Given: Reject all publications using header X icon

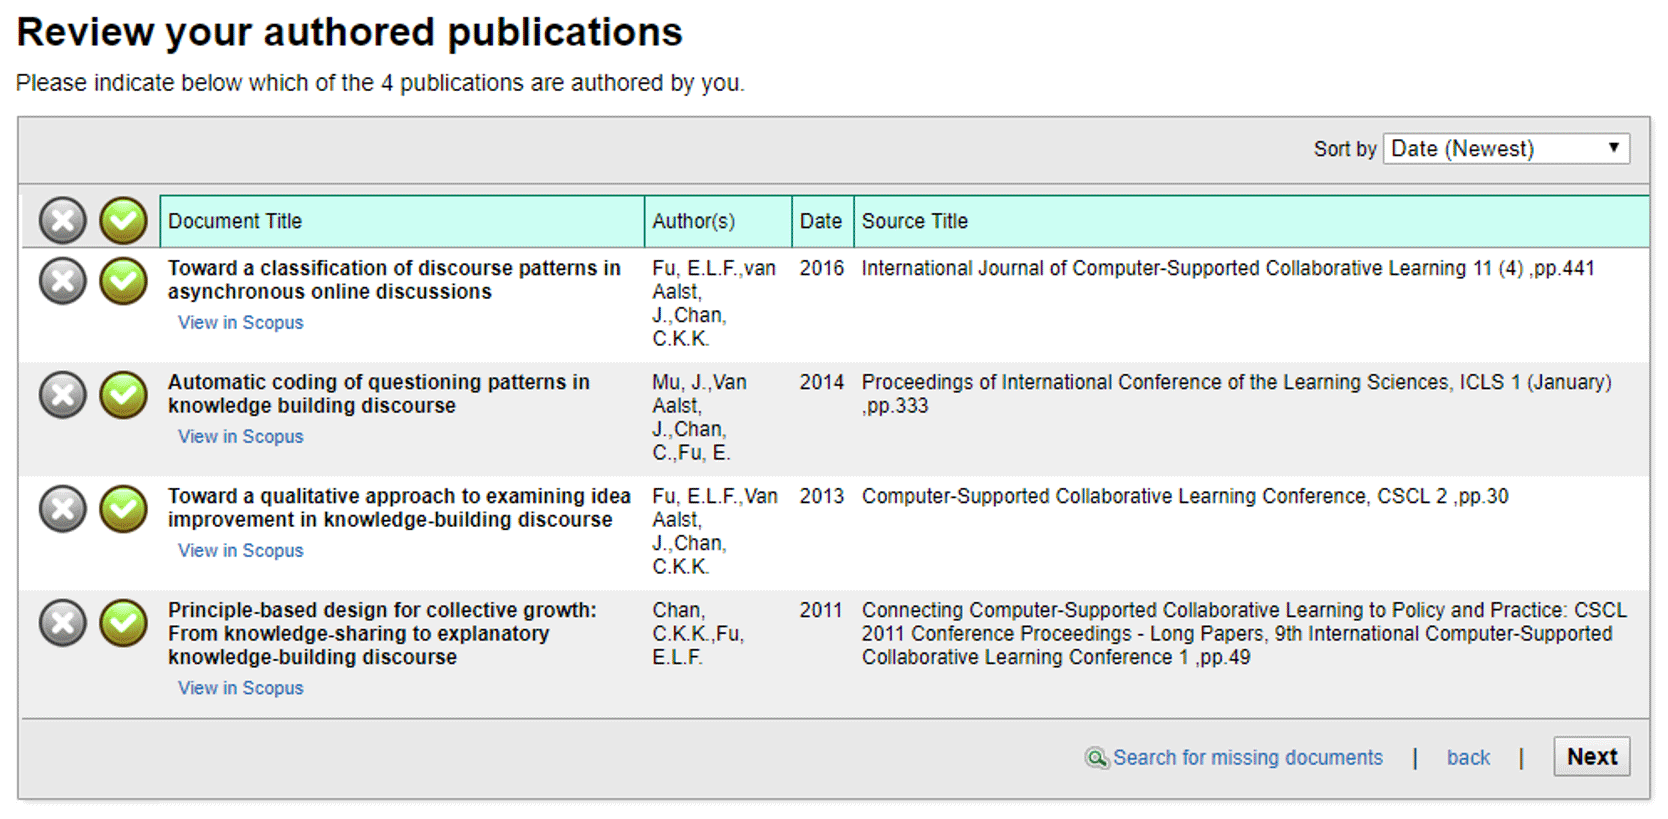Looking at the screenshot, I should click(x=62, y=221).
